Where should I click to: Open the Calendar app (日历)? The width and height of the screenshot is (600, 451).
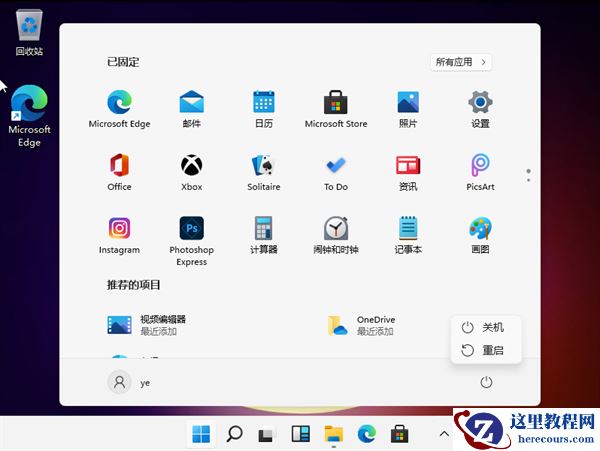(264, 109)
